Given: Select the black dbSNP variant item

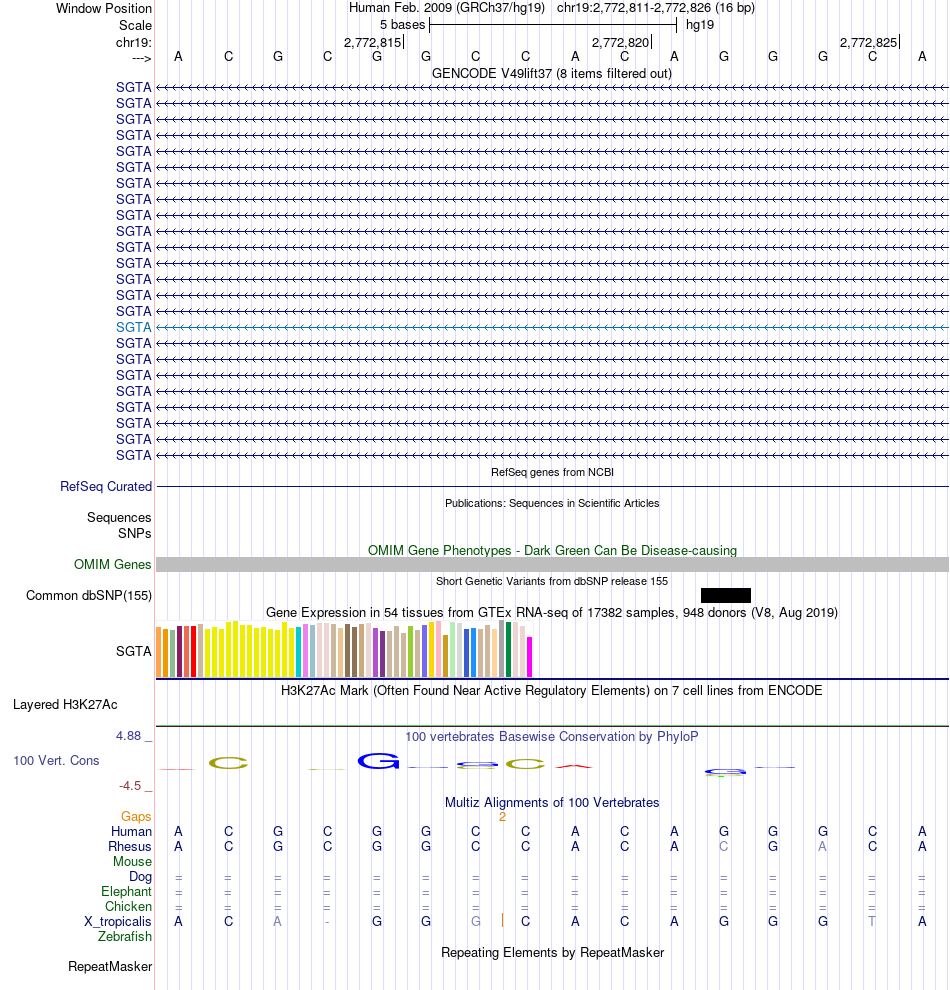Looking at the screenshot, I should 726,595.
